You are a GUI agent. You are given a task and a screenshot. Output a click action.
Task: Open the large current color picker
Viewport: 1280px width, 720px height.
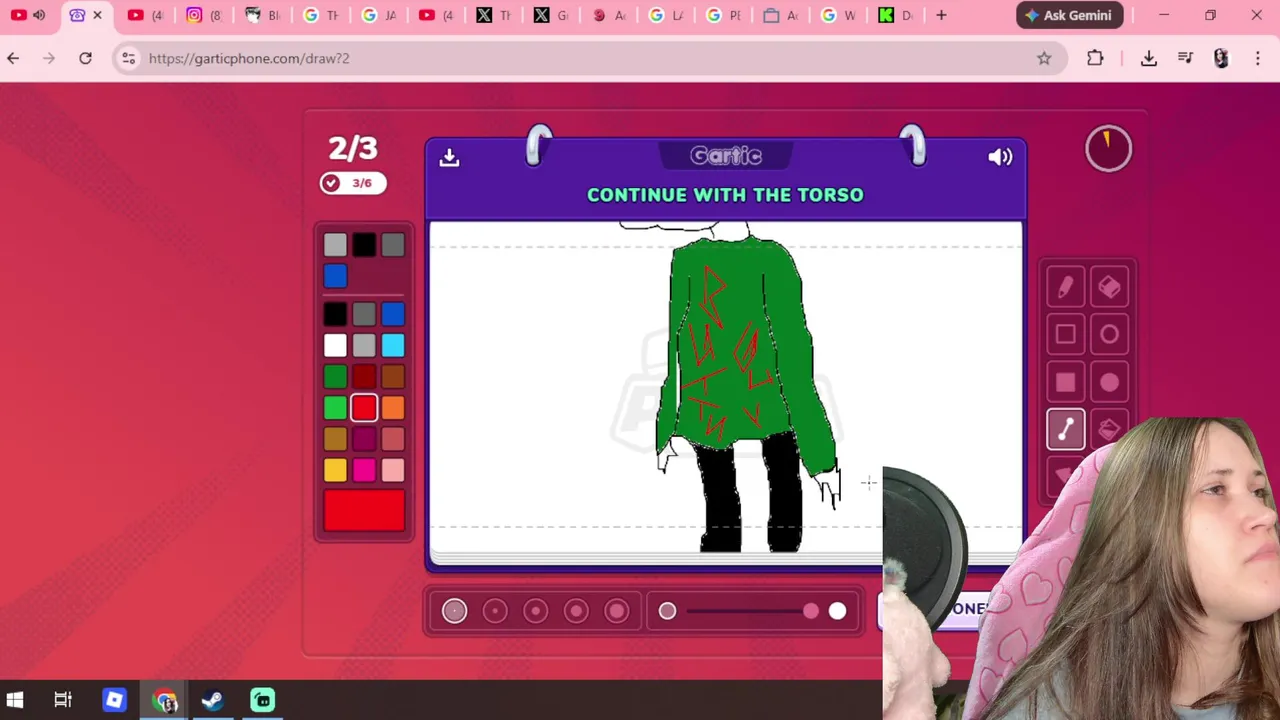click(x=364, y=510)
